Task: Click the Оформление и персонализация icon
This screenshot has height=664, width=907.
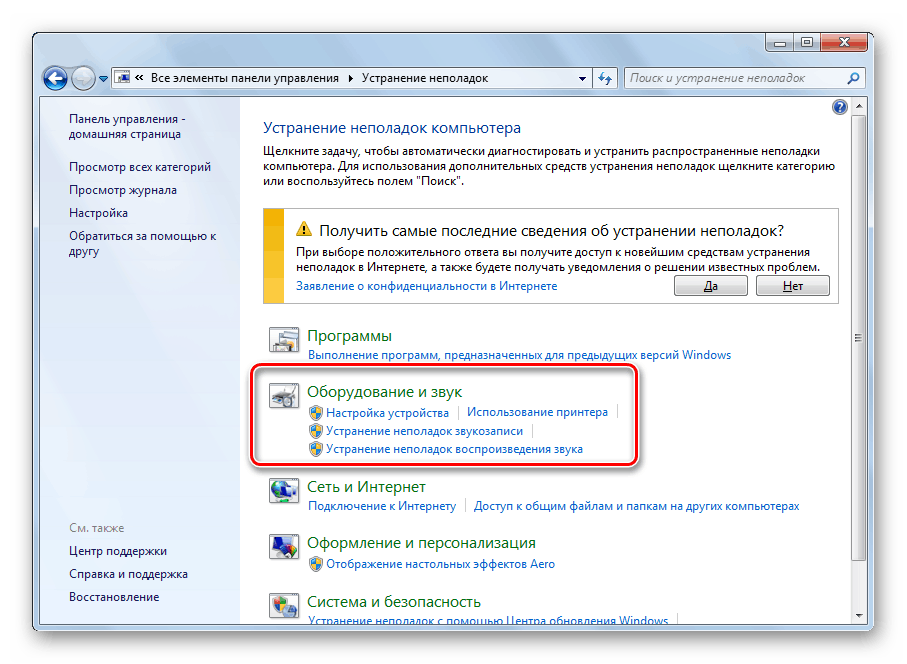Action: 284,547
